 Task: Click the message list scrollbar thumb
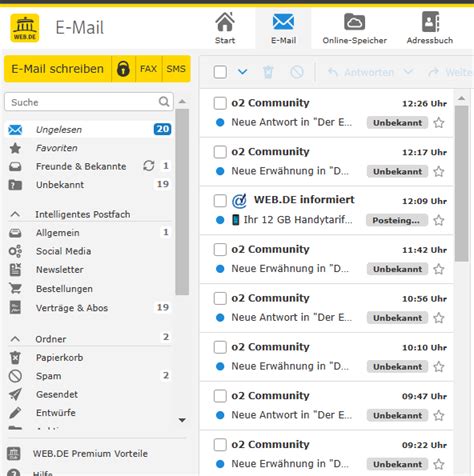462,184
